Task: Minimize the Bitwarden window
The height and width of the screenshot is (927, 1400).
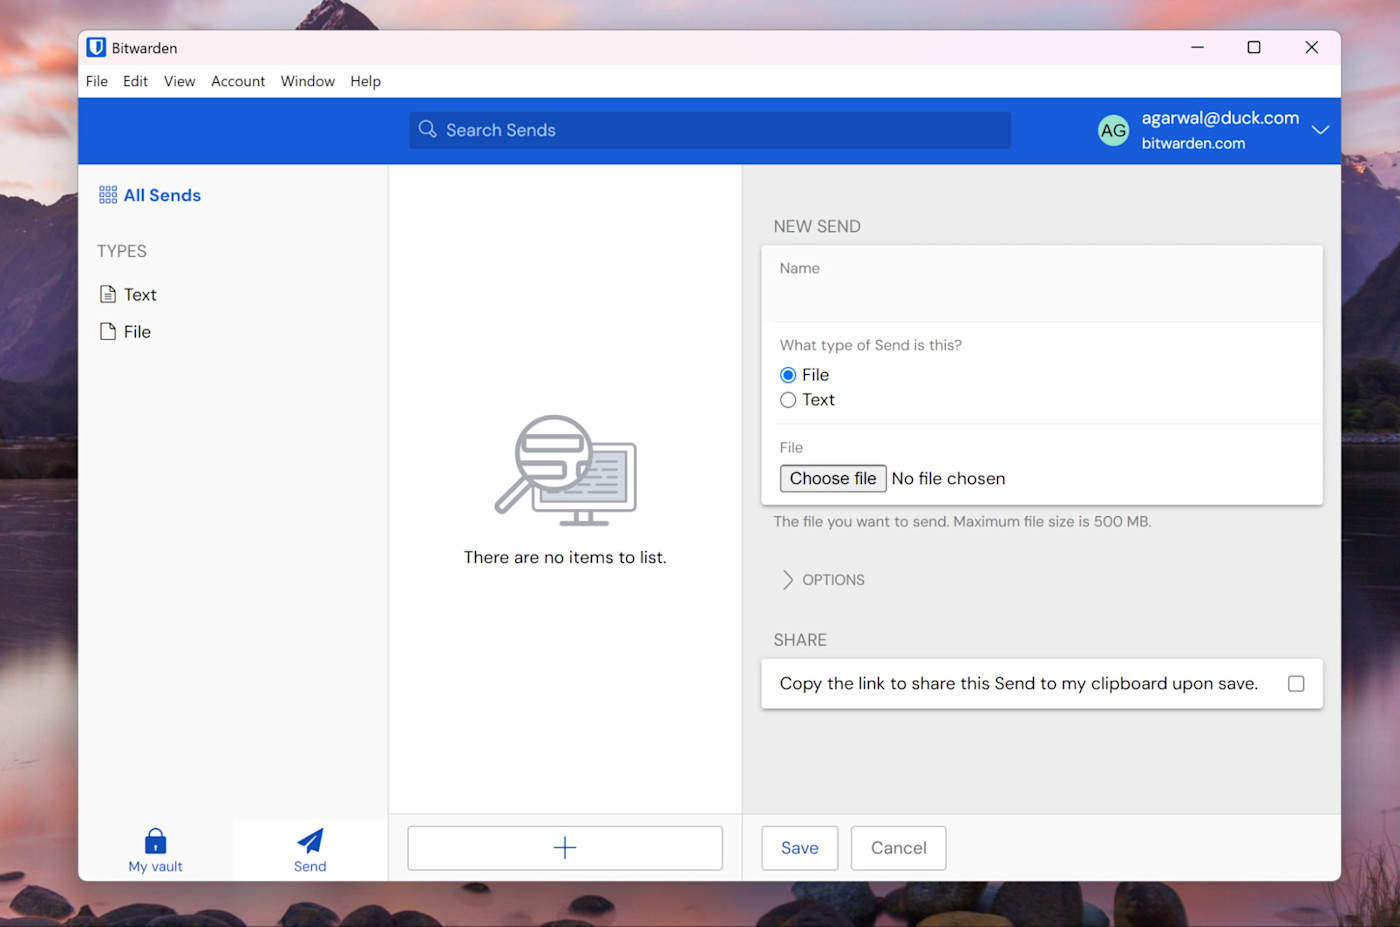Action: click(1197, 47)
